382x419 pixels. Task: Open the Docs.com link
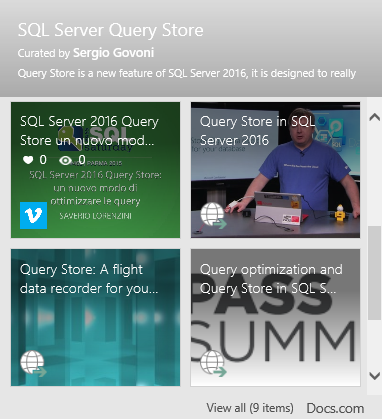coord(335,408)
